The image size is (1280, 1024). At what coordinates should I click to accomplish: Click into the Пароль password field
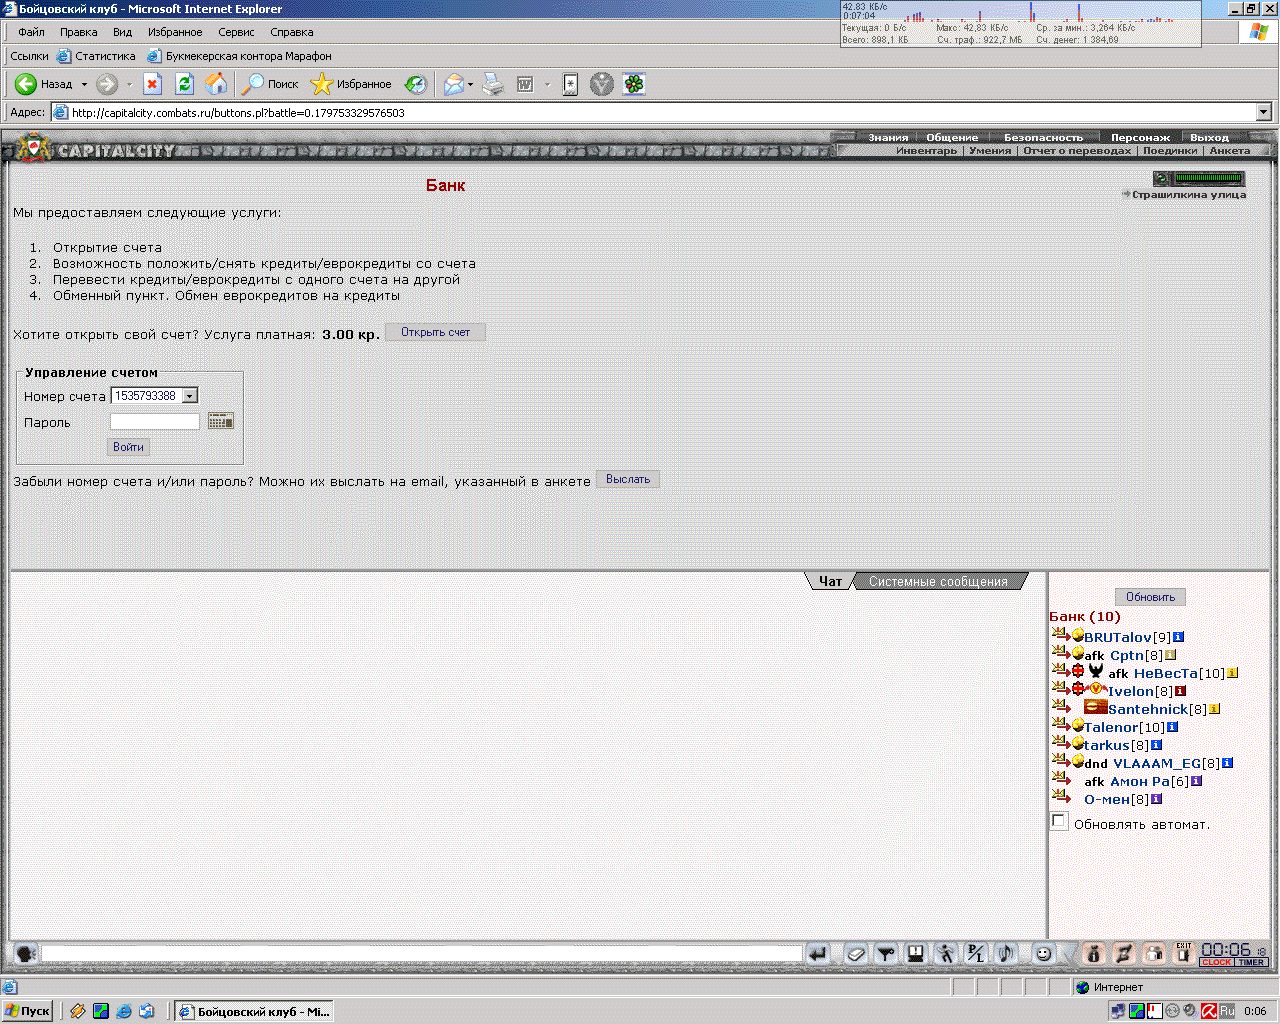click(x=155, y=422)
